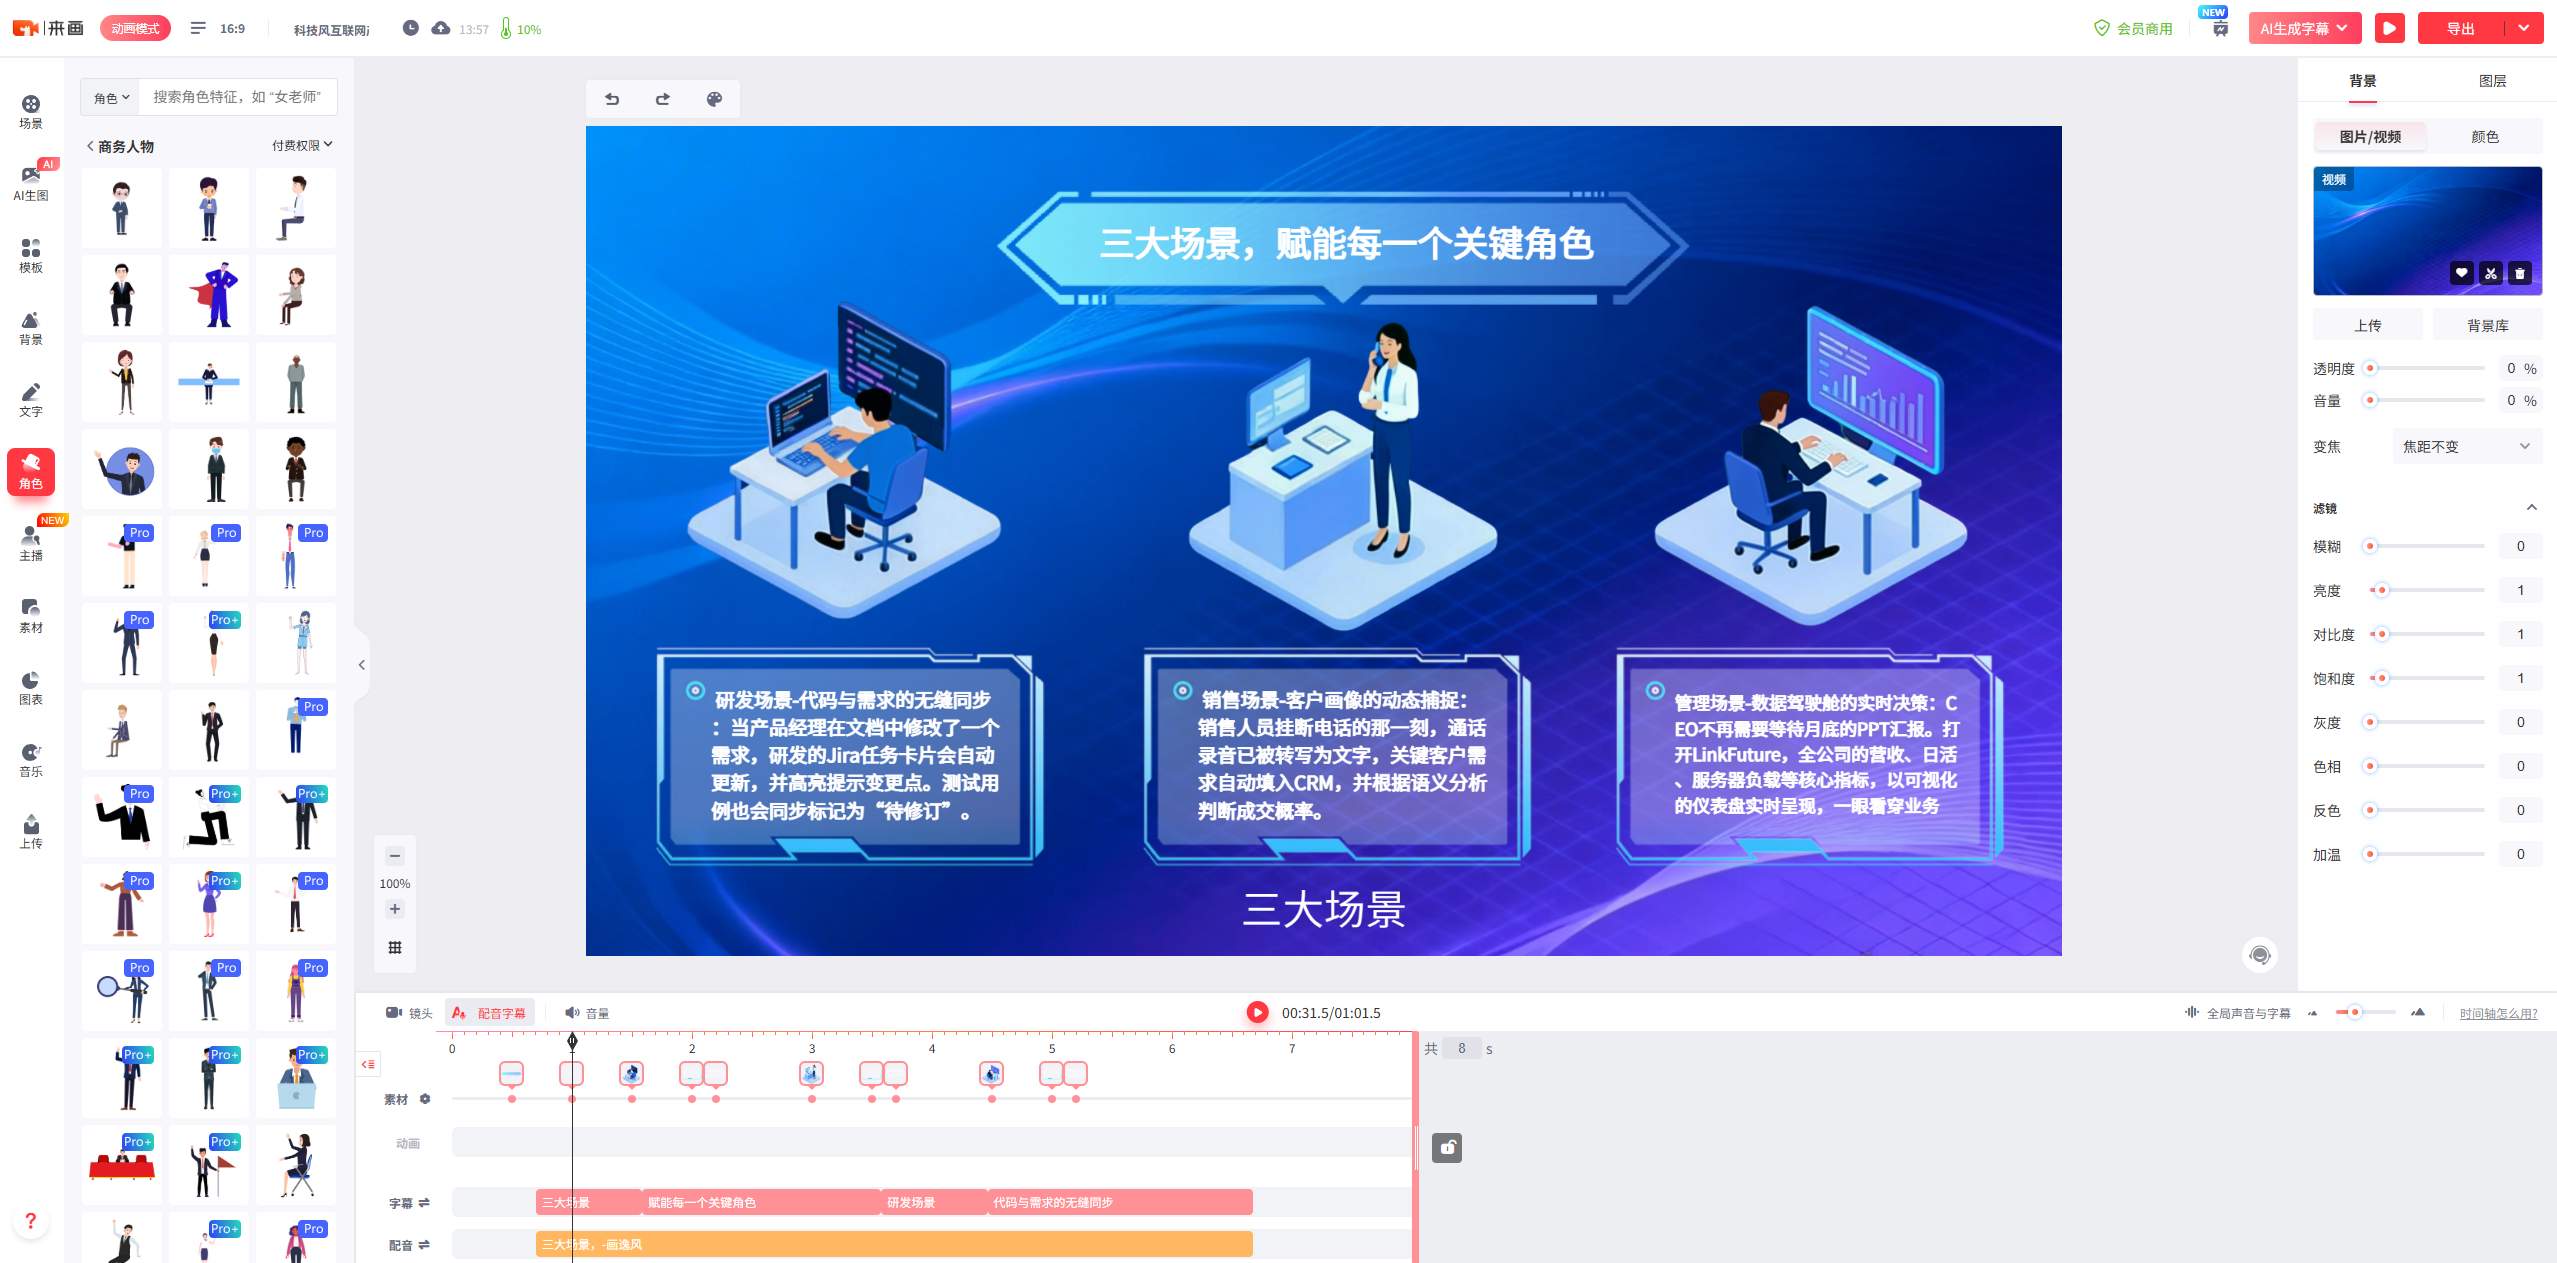Viewport: 2557px width, 1263px height.
Task: Click the grid view icon below zoom
Action: click(395, 947)
